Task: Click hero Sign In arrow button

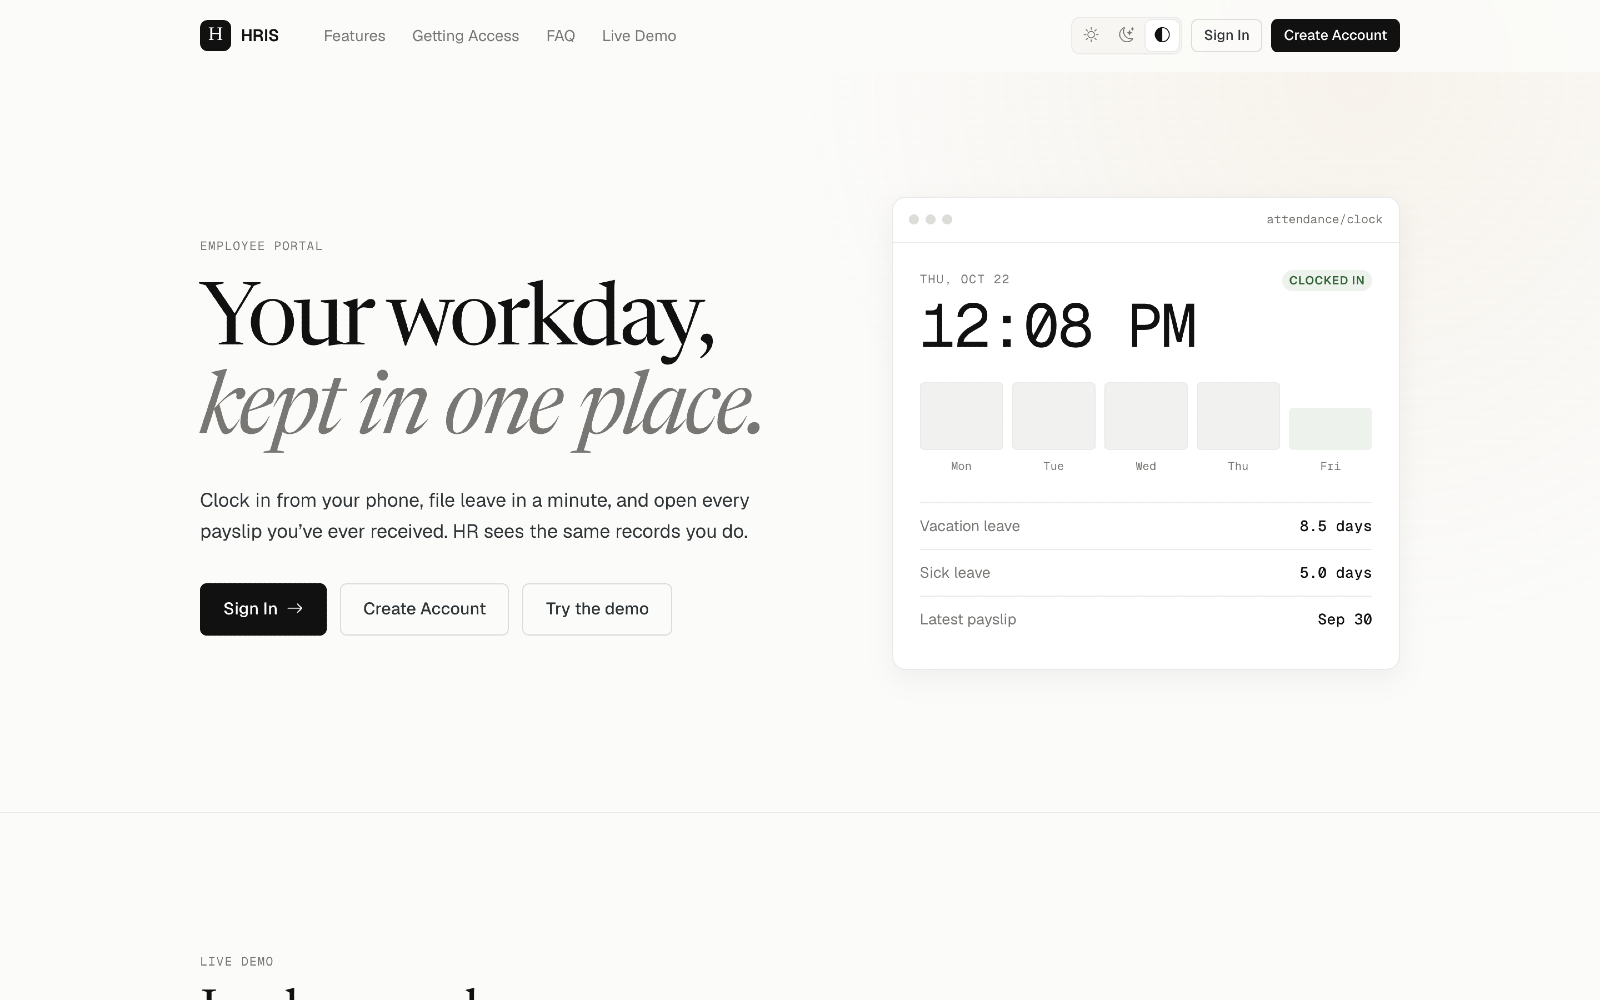Action: [x=263, y=609]
